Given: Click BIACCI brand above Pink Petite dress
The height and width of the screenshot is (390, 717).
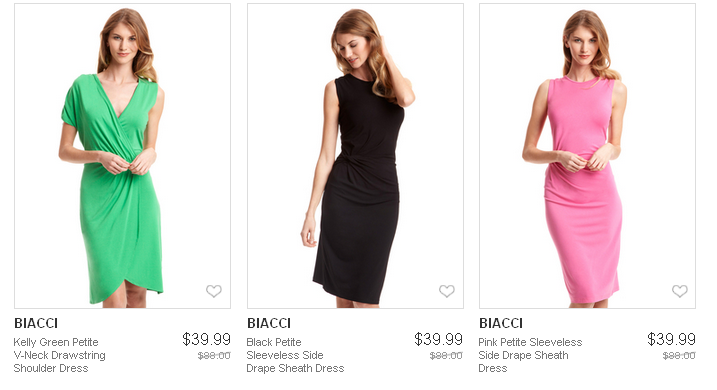Looking at the screenshot, I should coord(501,323).
